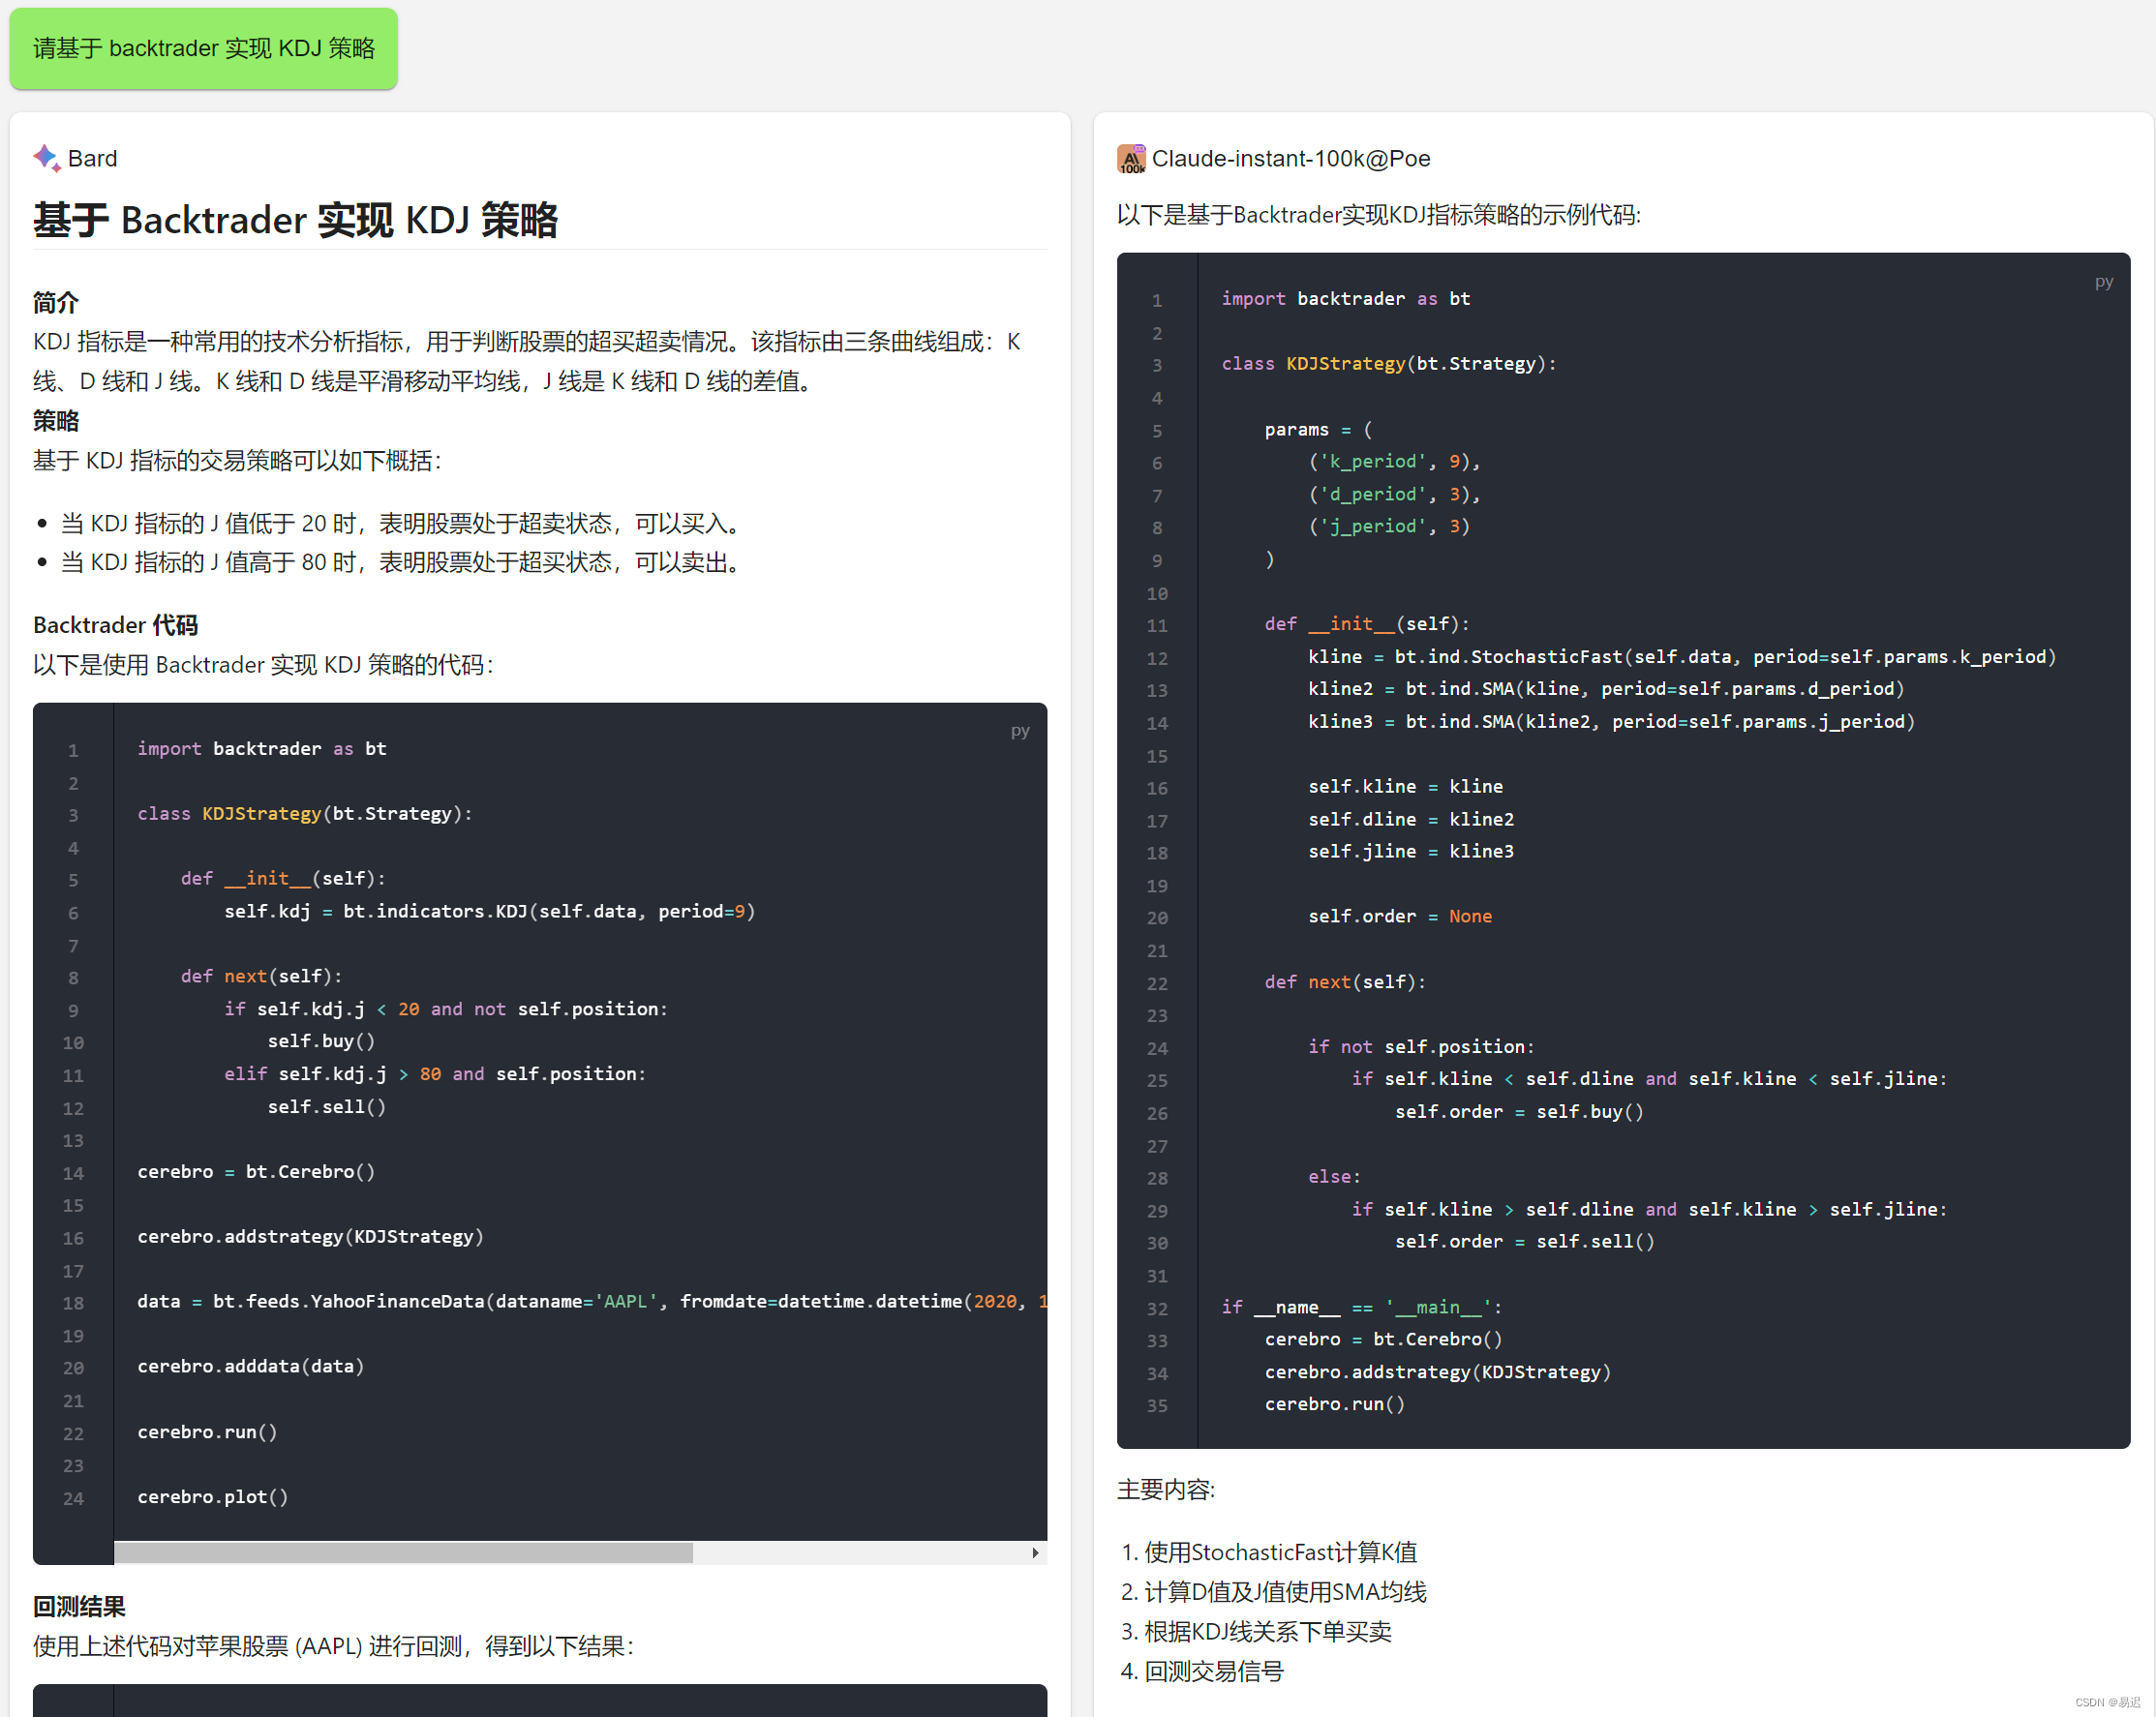Image resolution: width=2156 pixels, height=1717 pixels.
Task: Click the 'elif self.kdj.j > 80' code line
Action: pos(435,1074)
